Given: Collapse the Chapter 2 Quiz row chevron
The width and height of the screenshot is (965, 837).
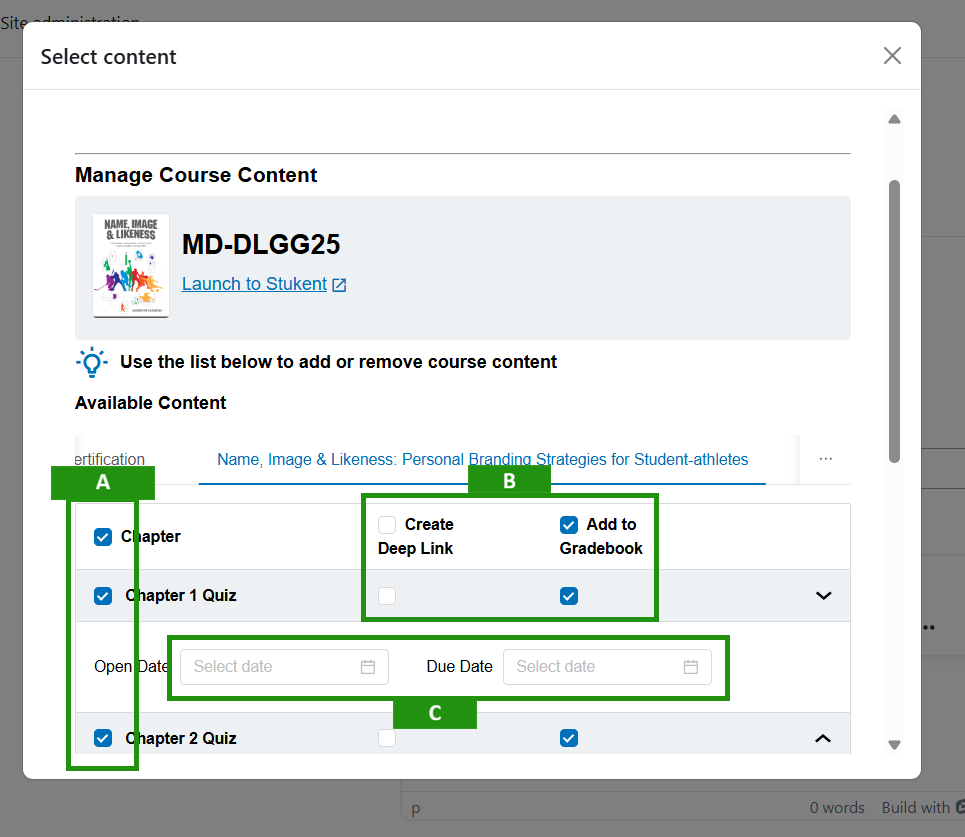Looking at the screenshot, I should (823, 739).
